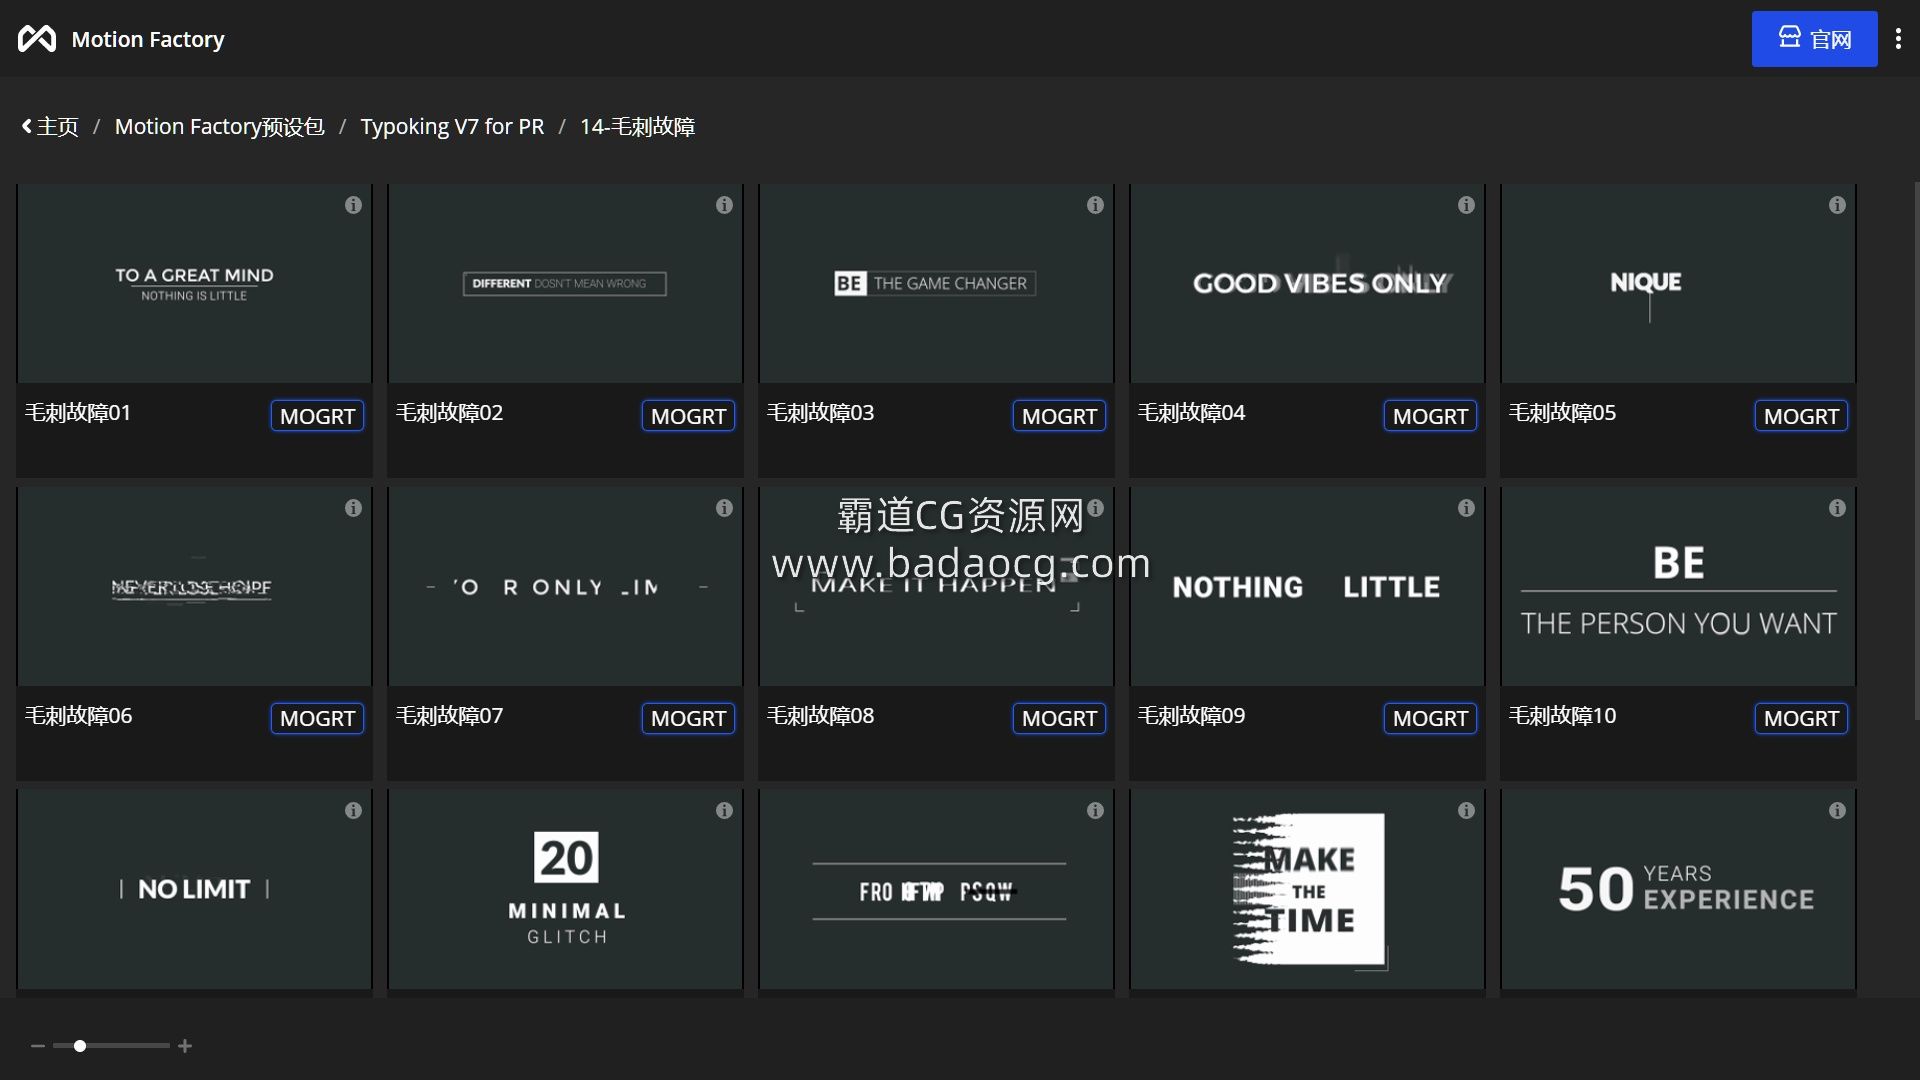Show info for 50 YEARS EXPERIENCE preset
The height and width of the screenshot is (1080, 1920).
tap(1837, 811)
